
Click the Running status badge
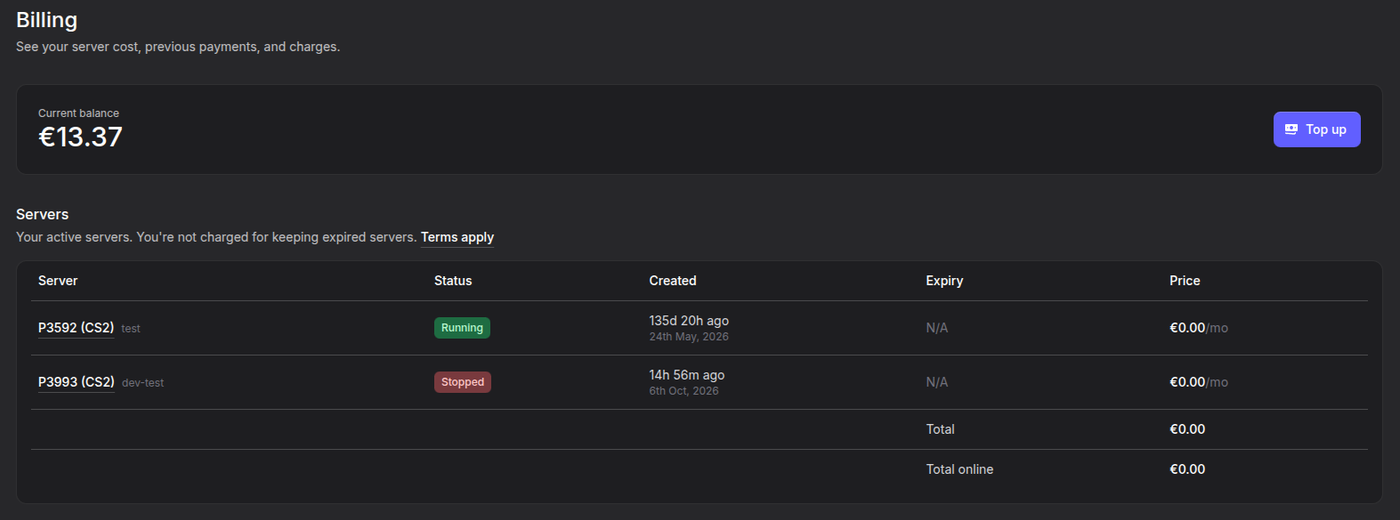462,328
